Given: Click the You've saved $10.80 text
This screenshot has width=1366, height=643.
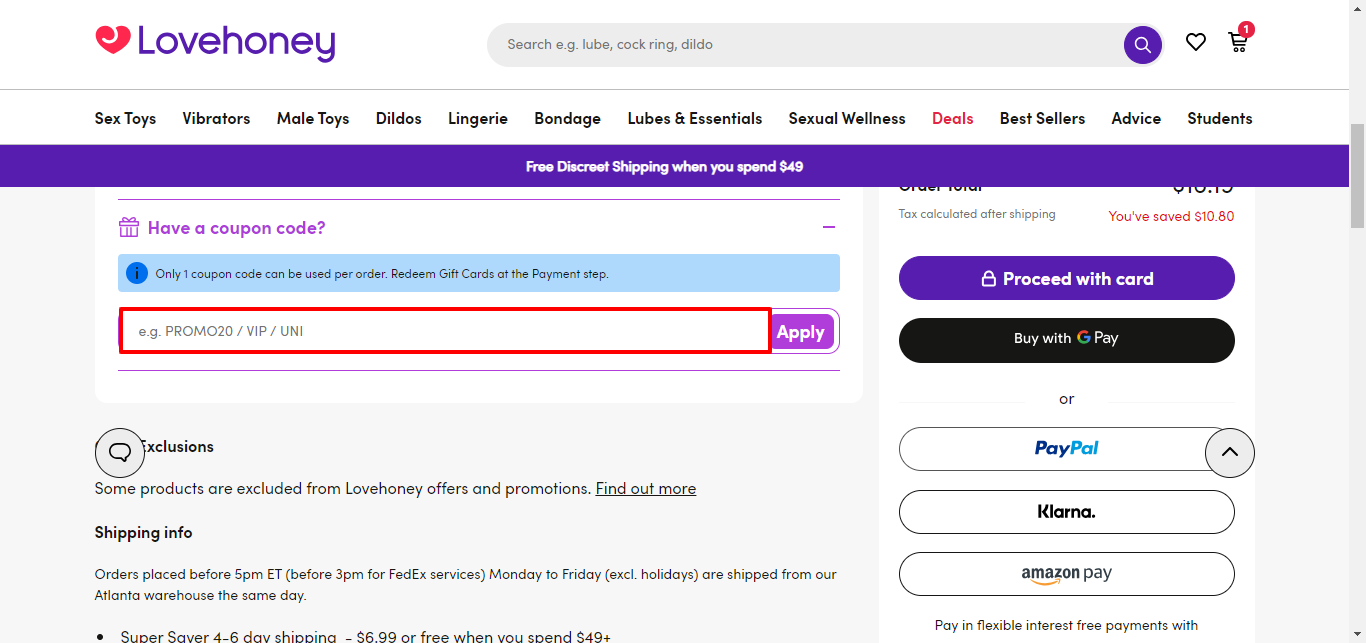Looking at the screenshot, I should (x=1171, y=216).
